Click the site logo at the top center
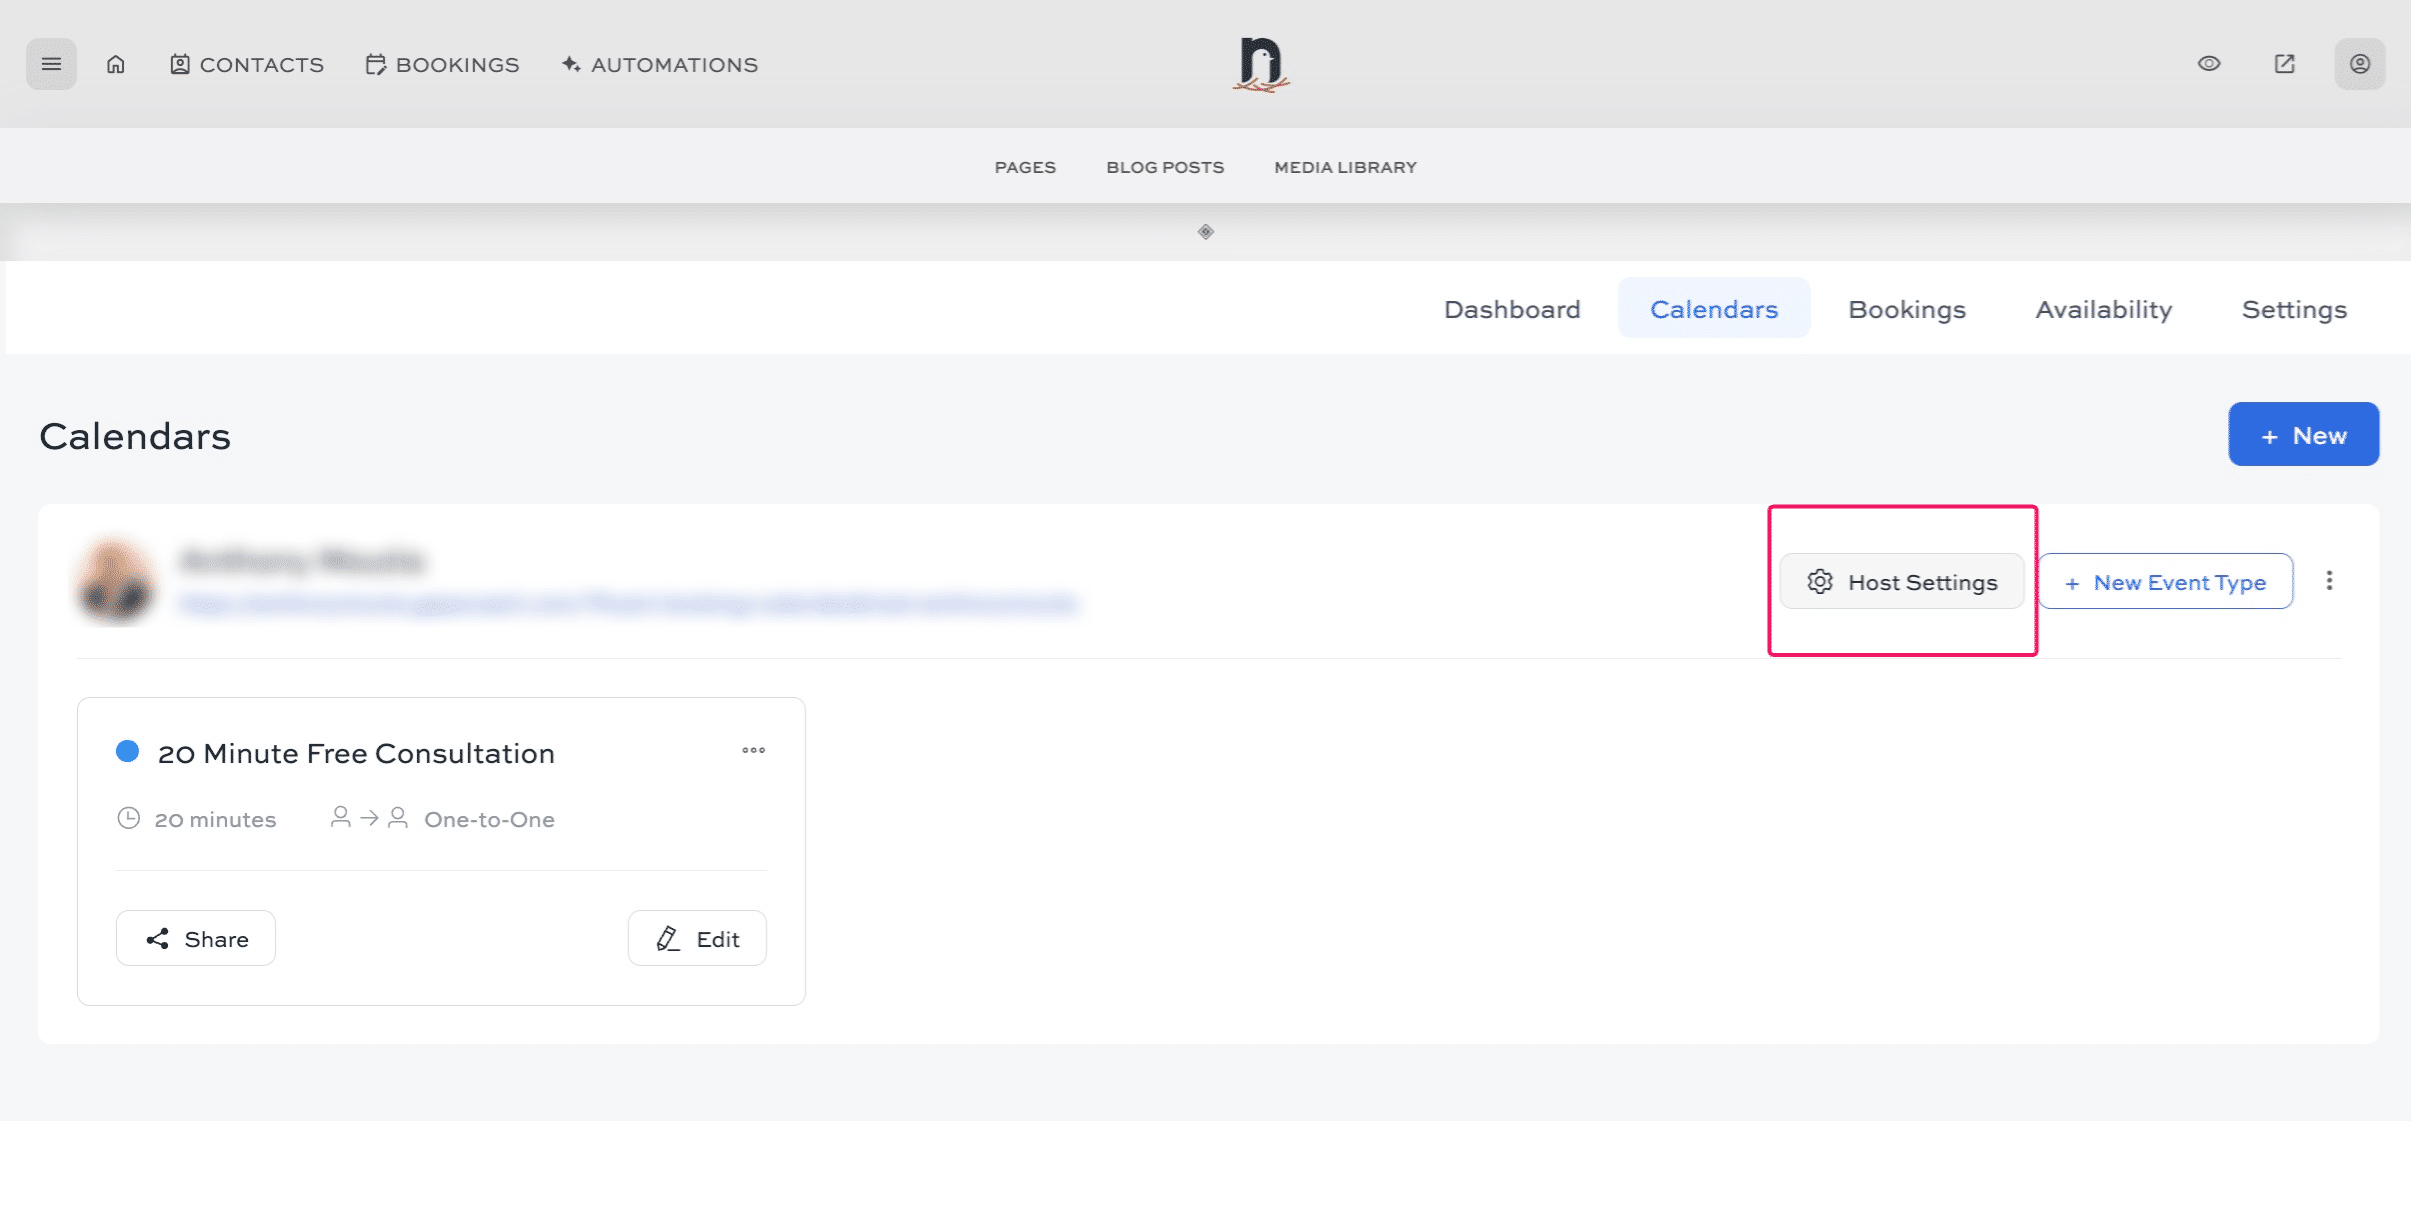The image size is (2411, 1216). [x=1260, y=64]
